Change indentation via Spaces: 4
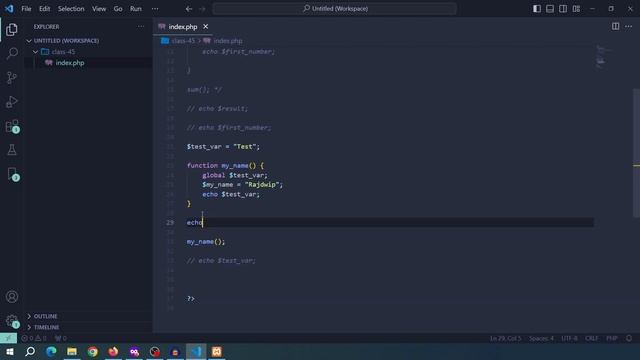Image resolution: width=640 pixels, height=360 pixels. pos(541,338)
